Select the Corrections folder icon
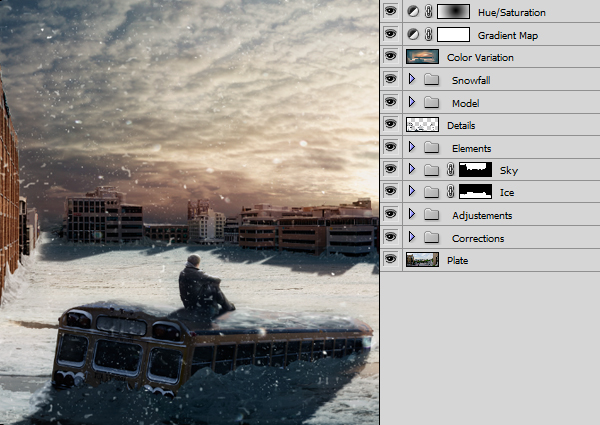 (x=432, y=238)
